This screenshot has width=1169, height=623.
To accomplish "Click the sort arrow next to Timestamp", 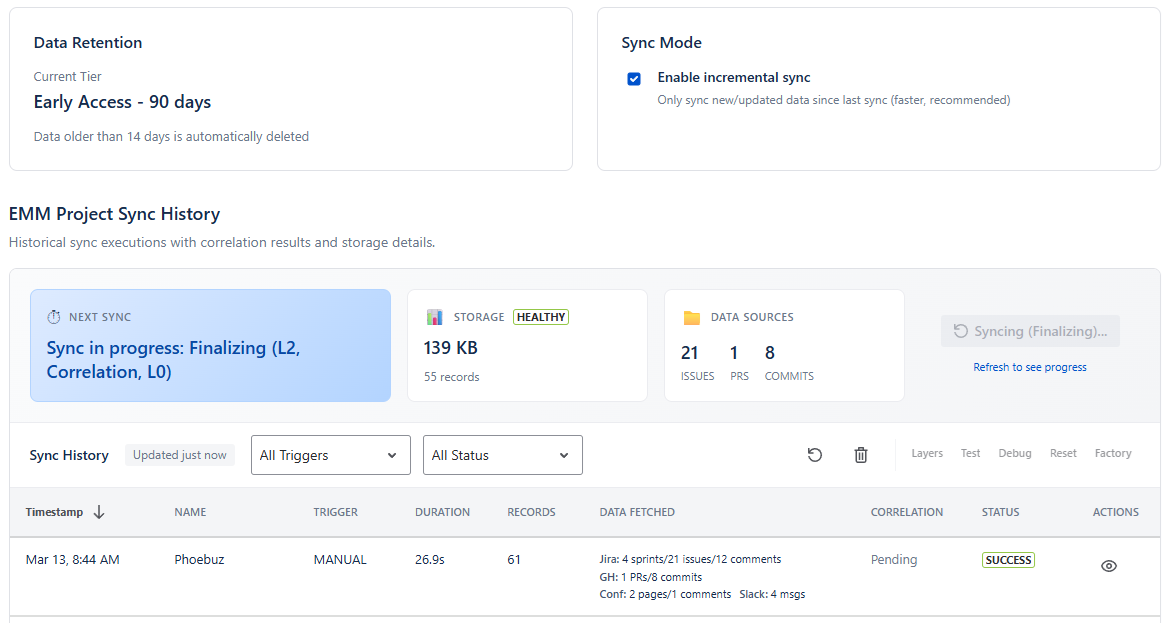I will [x=99, y=511].
